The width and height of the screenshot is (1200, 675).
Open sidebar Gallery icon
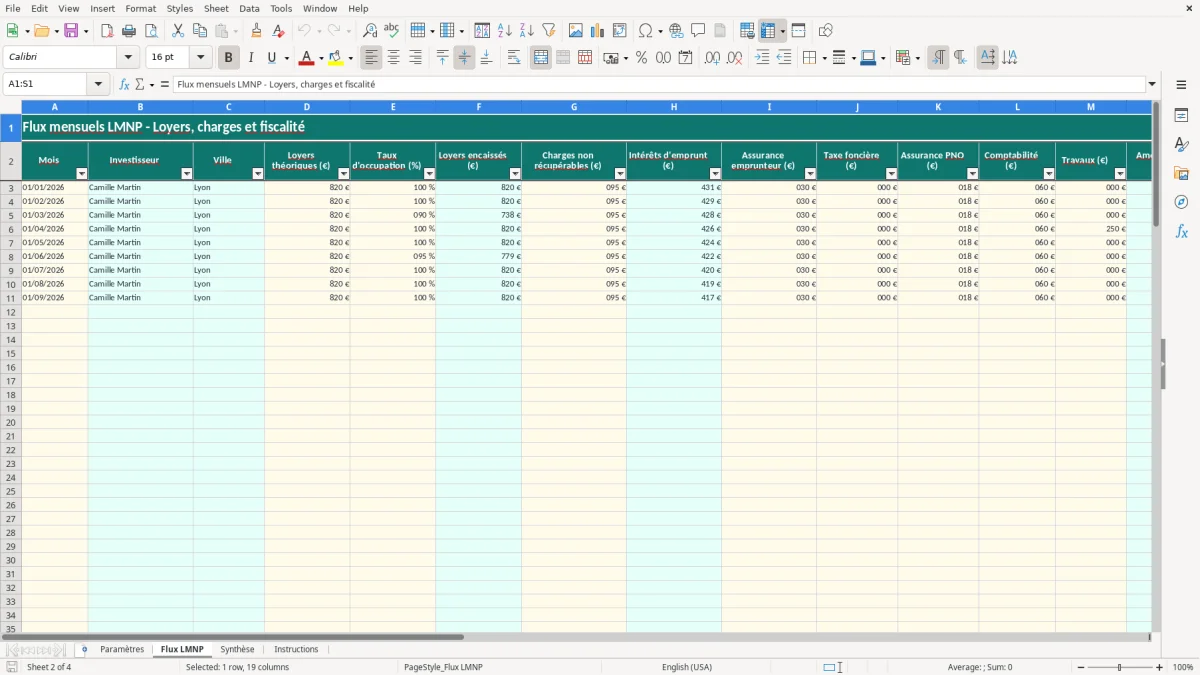[x=1181, y=173]
